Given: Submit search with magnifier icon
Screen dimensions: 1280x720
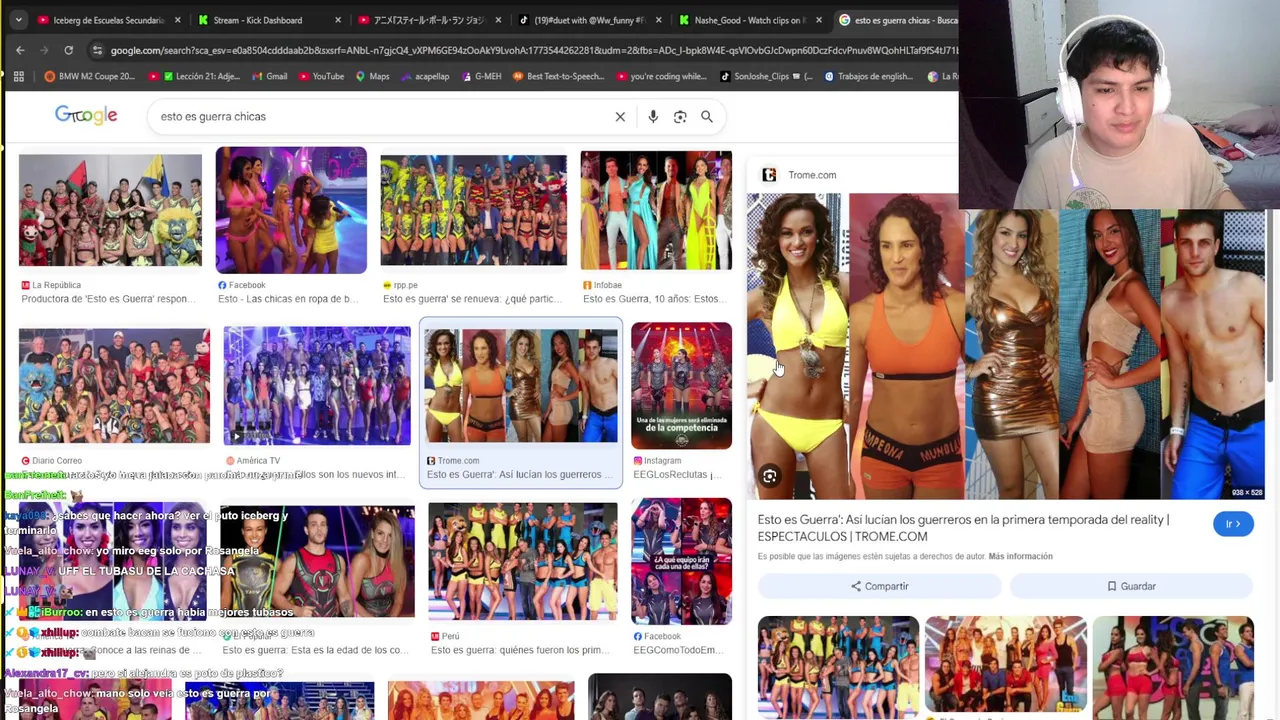Looking at the screenshot, I should pyautogui.click(x=707, y=116).
